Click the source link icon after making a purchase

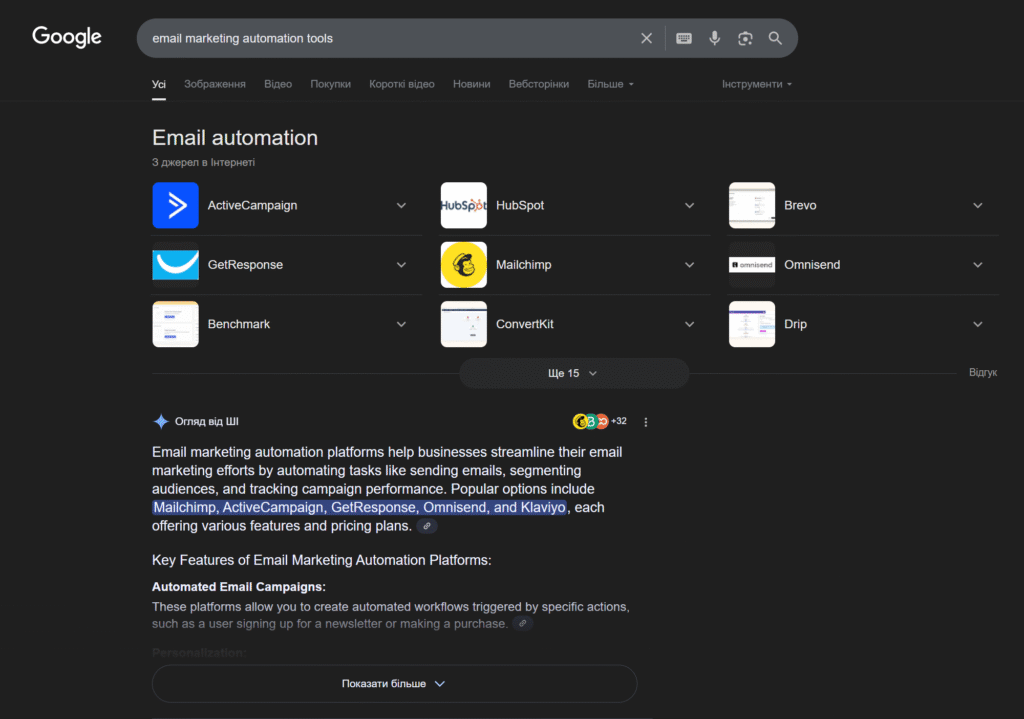tap(522, 624)
